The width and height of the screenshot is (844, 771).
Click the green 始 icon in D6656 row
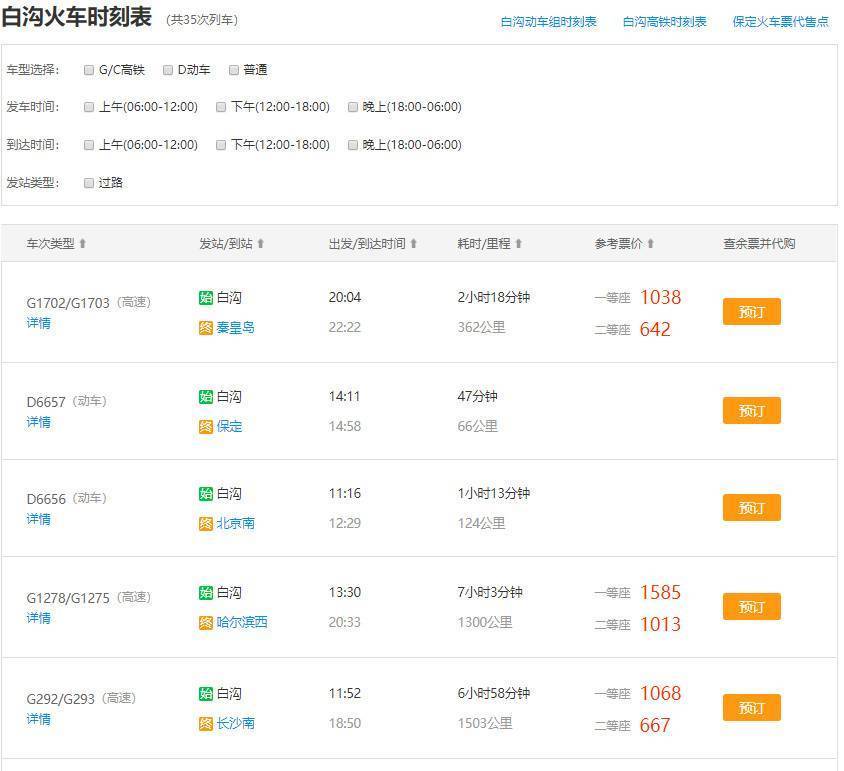tap(206, 494)
